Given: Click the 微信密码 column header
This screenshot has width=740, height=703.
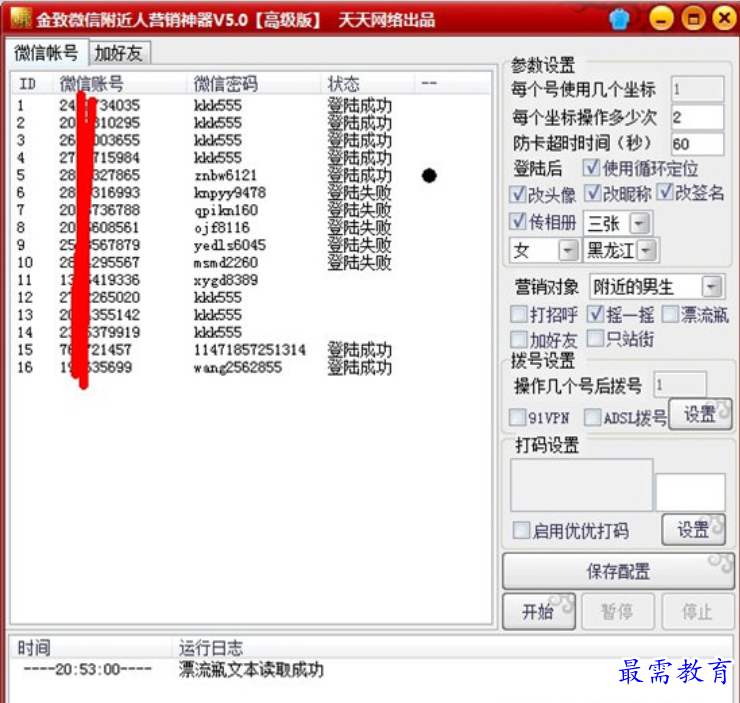Looking at the screenshot, I should pyautogui.click(x=253, y=84).
